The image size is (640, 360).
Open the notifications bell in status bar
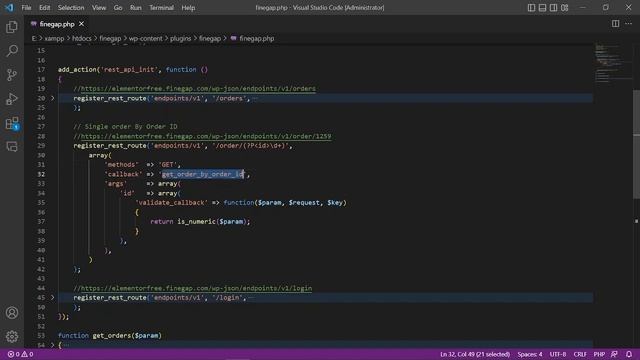(629, 354)
